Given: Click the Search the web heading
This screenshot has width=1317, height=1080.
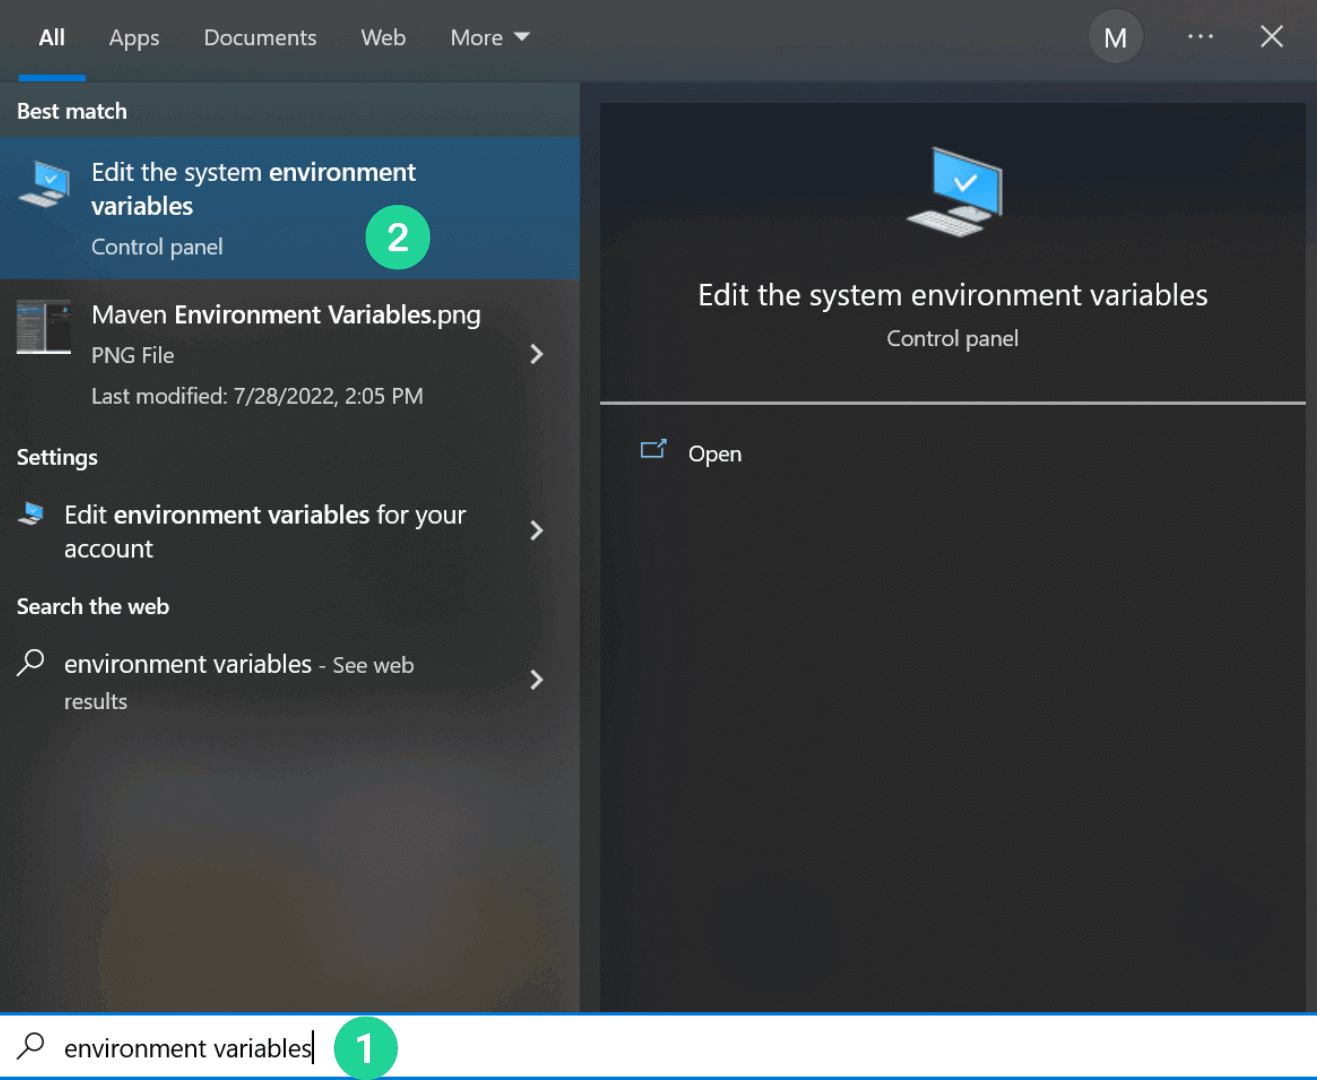Looking at the screenshot, I should 93,606.
